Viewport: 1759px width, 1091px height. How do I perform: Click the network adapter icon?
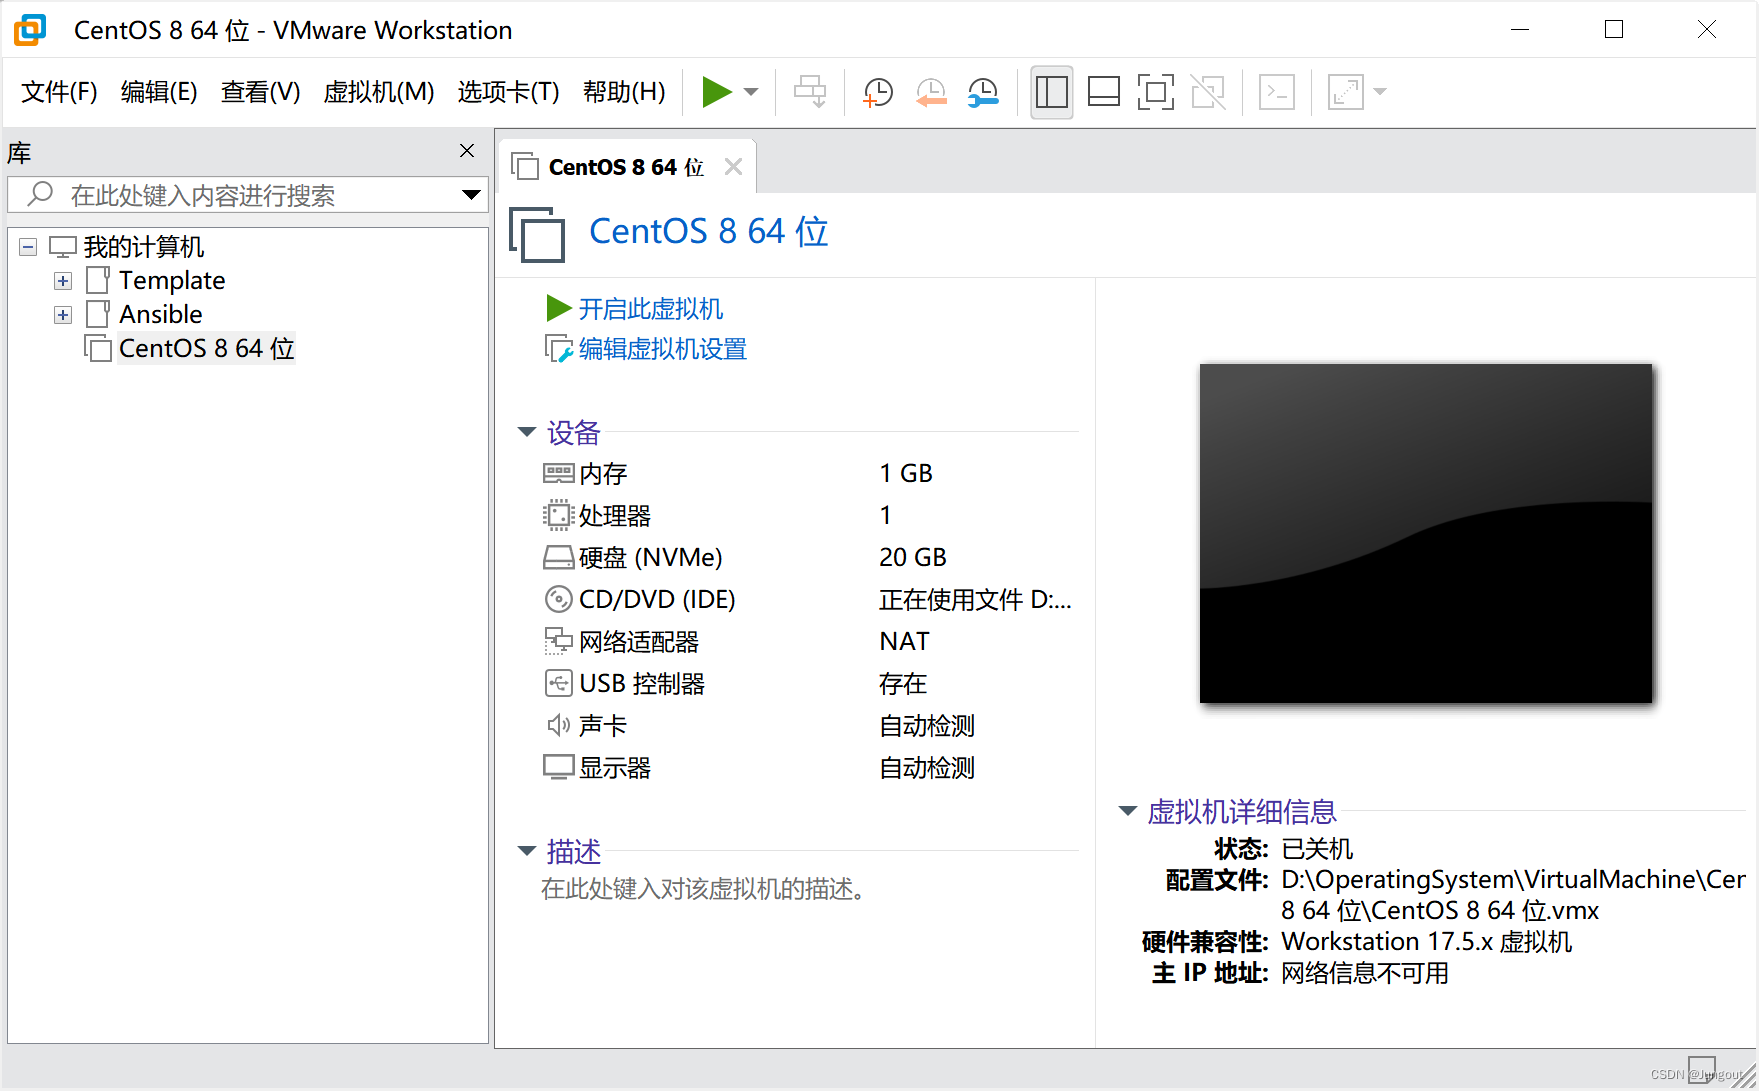coord(558,641)
